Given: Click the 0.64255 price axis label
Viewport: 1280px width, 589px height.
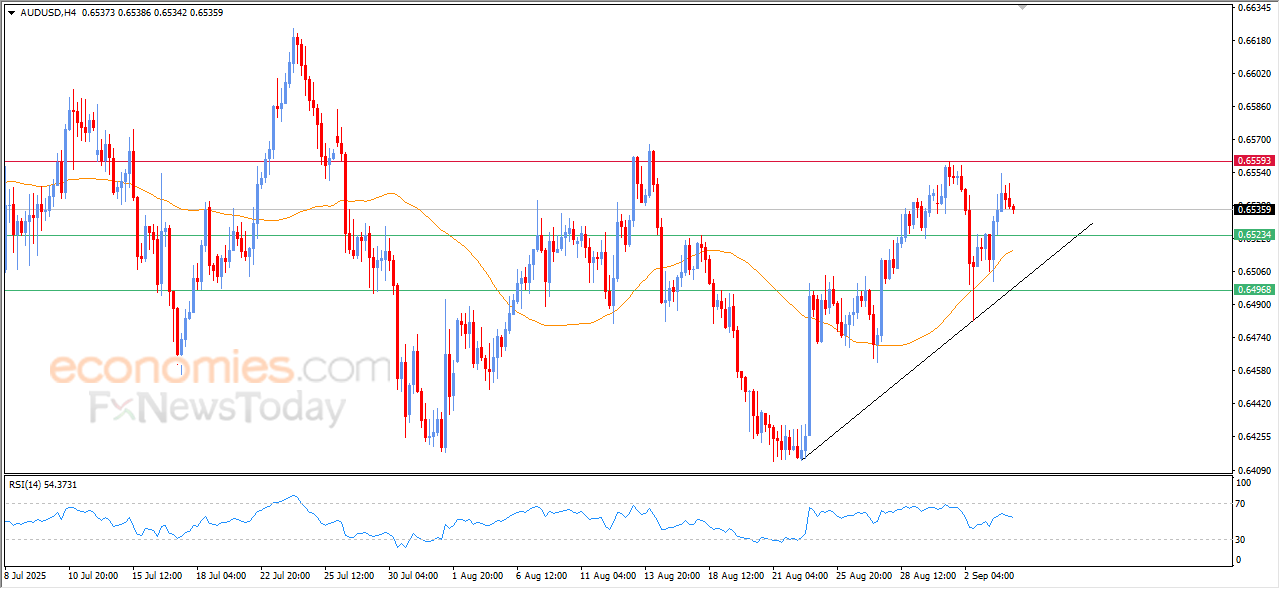Looking at the screenshot, I should 1254,437.
